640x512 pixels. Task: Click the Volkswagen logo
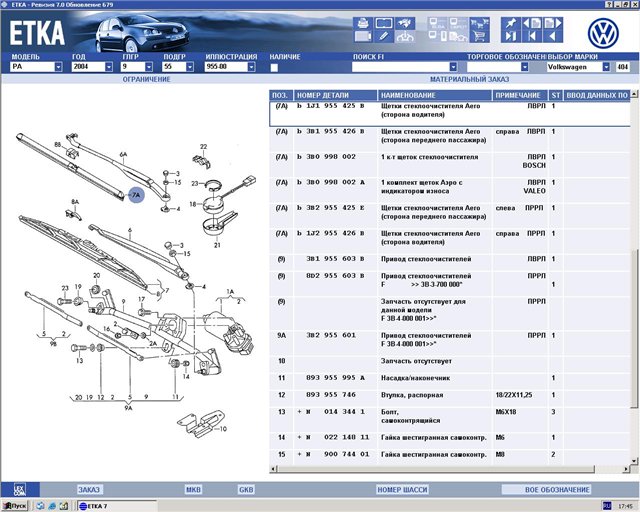[603, 33]
